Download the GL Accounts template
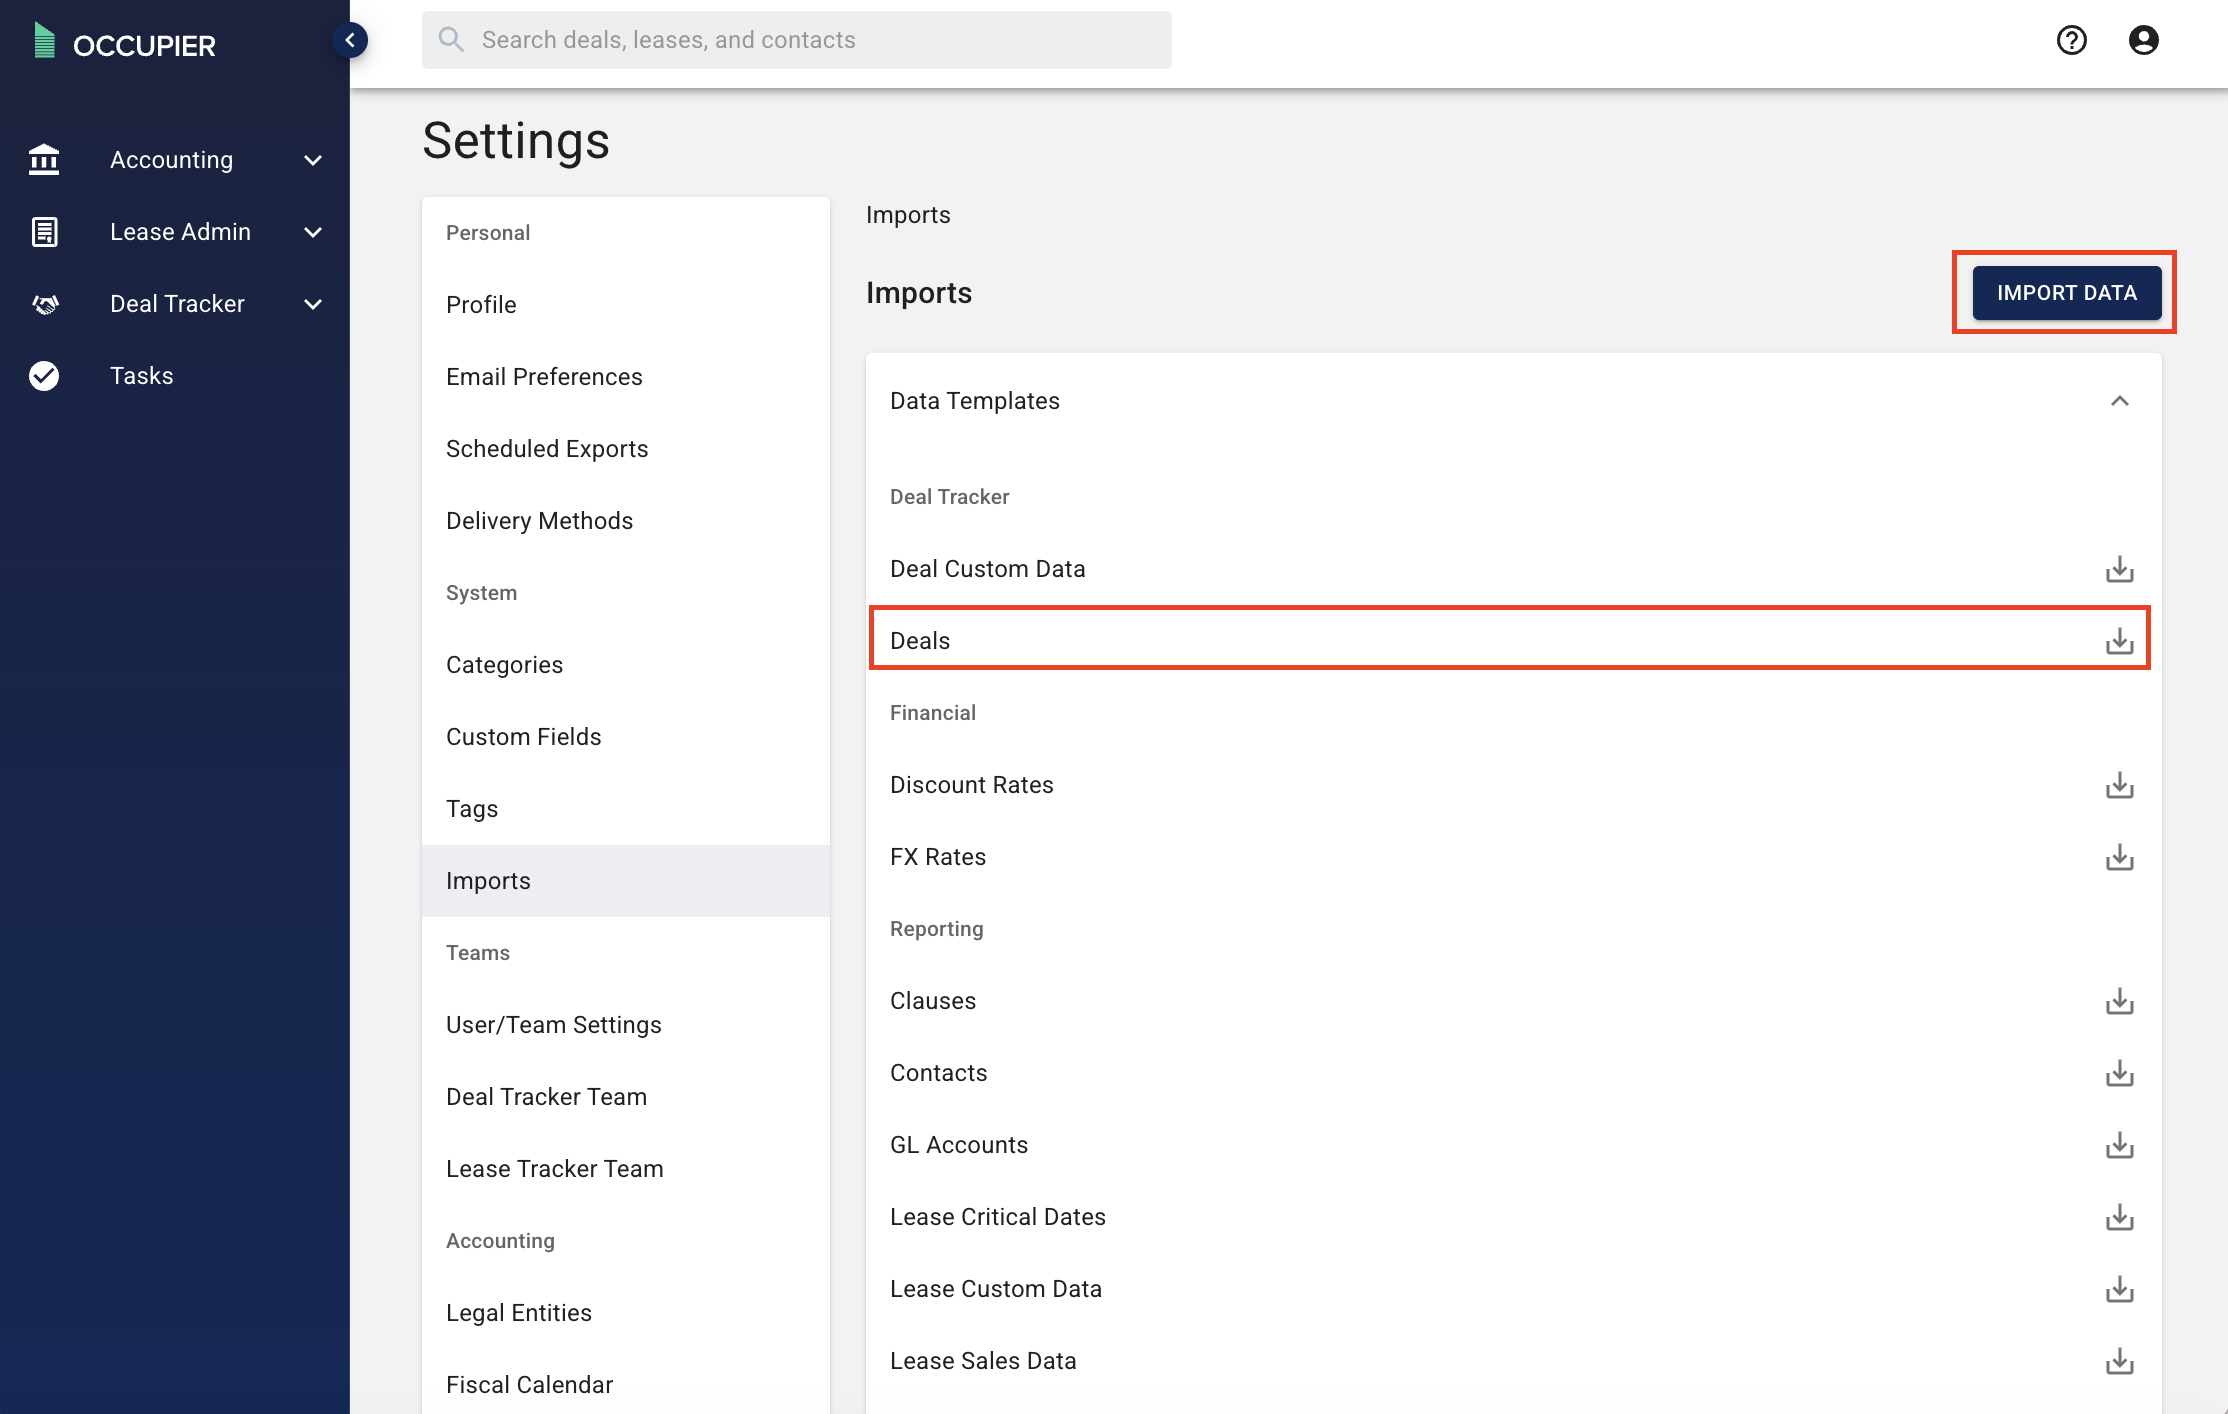The height and width of the screenshot is (1414, 2228). point(2119,1145)
